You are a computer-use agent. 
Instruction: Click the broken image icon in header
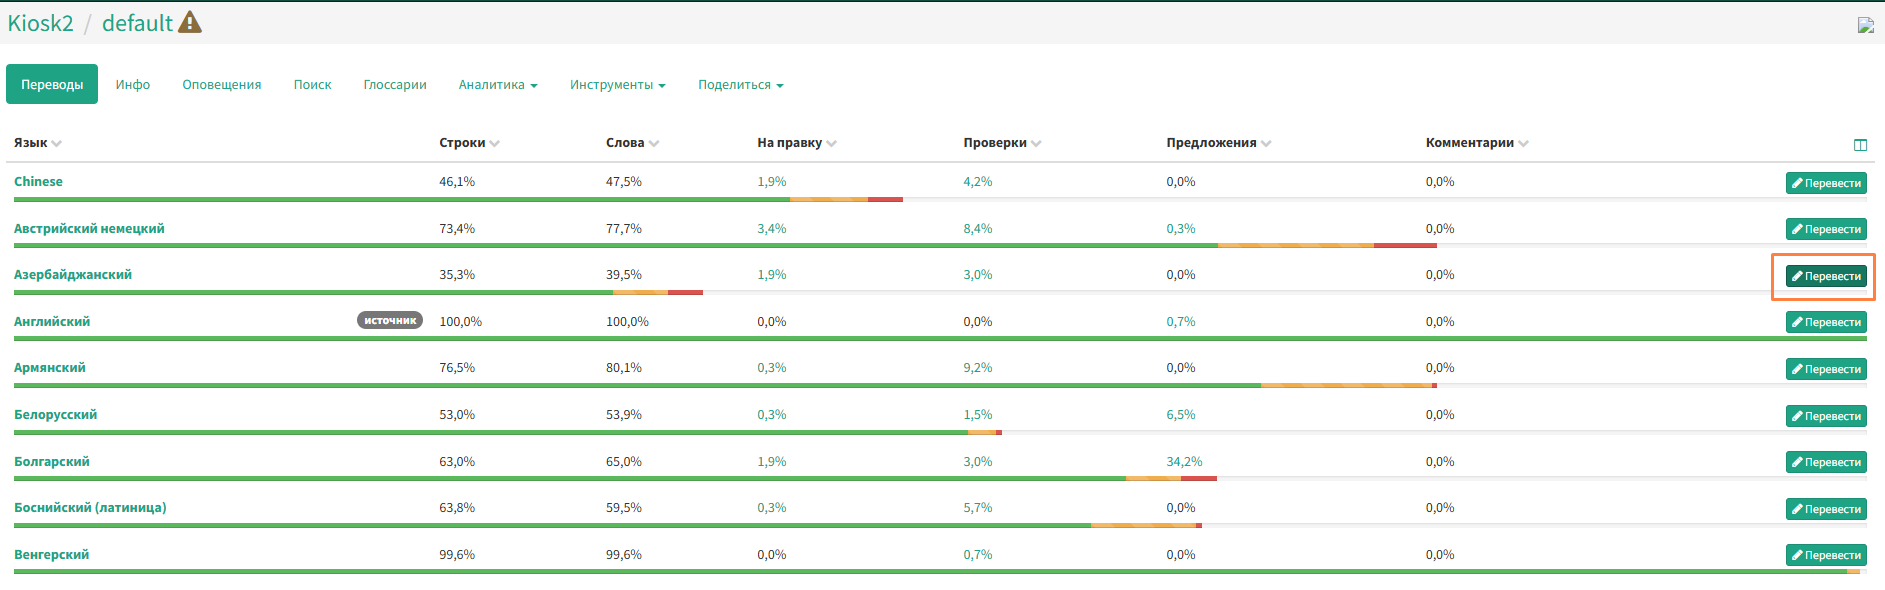tap(1865, 25)
